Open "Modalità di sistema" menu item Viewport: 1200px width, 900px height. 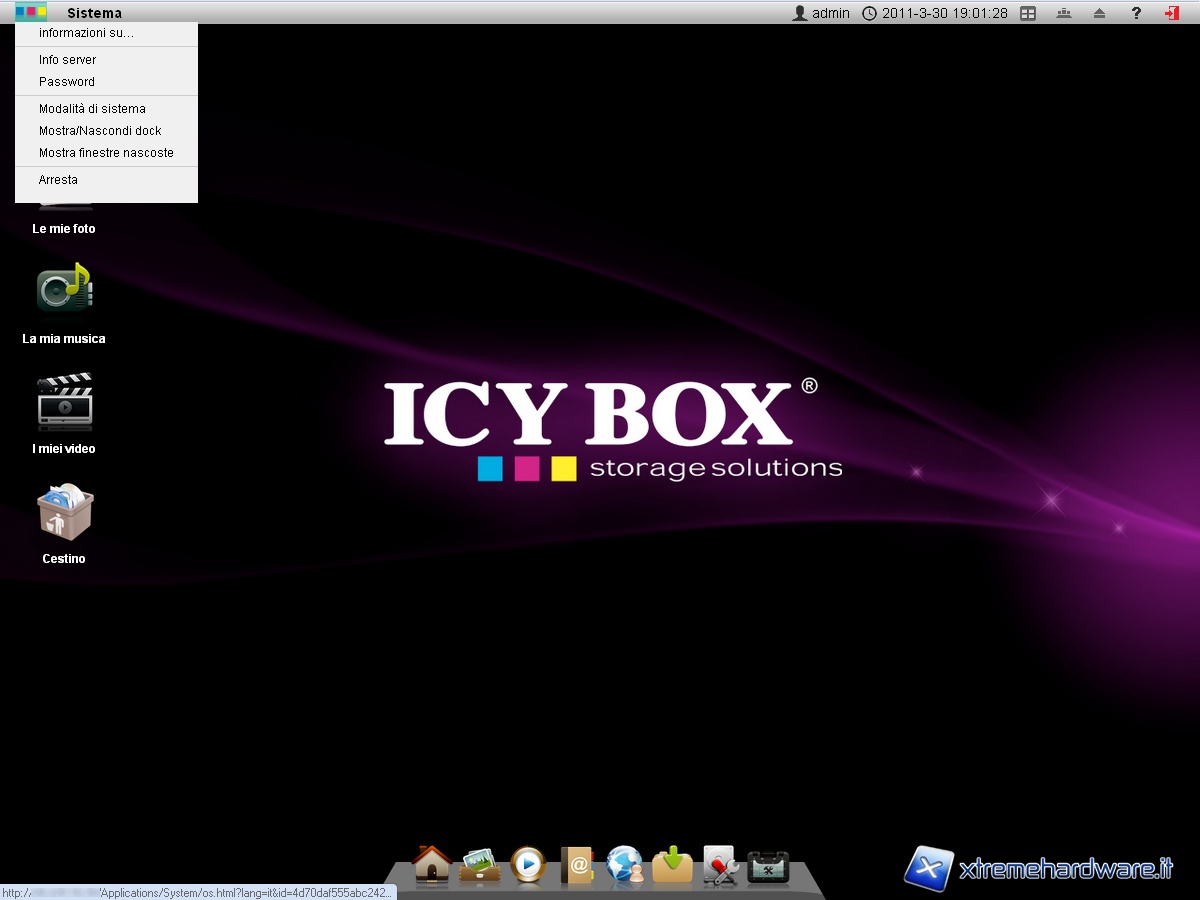pyautogui.click(x=92, y=109)
